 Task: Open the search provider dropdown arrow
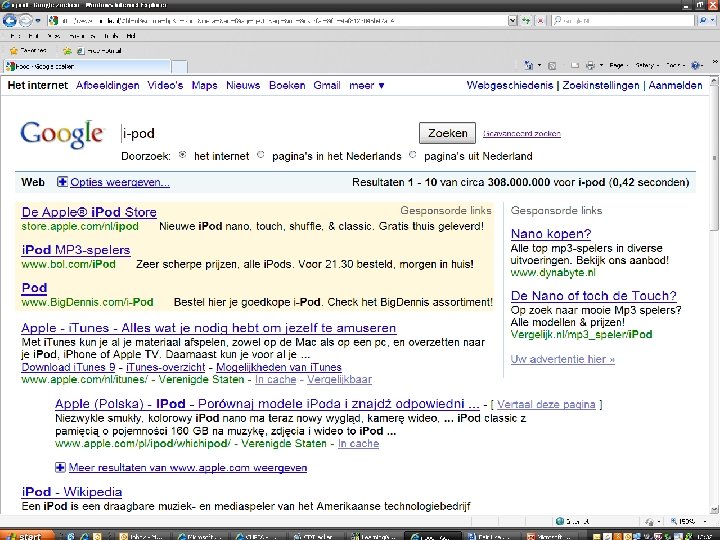click(x=712, y=21)
